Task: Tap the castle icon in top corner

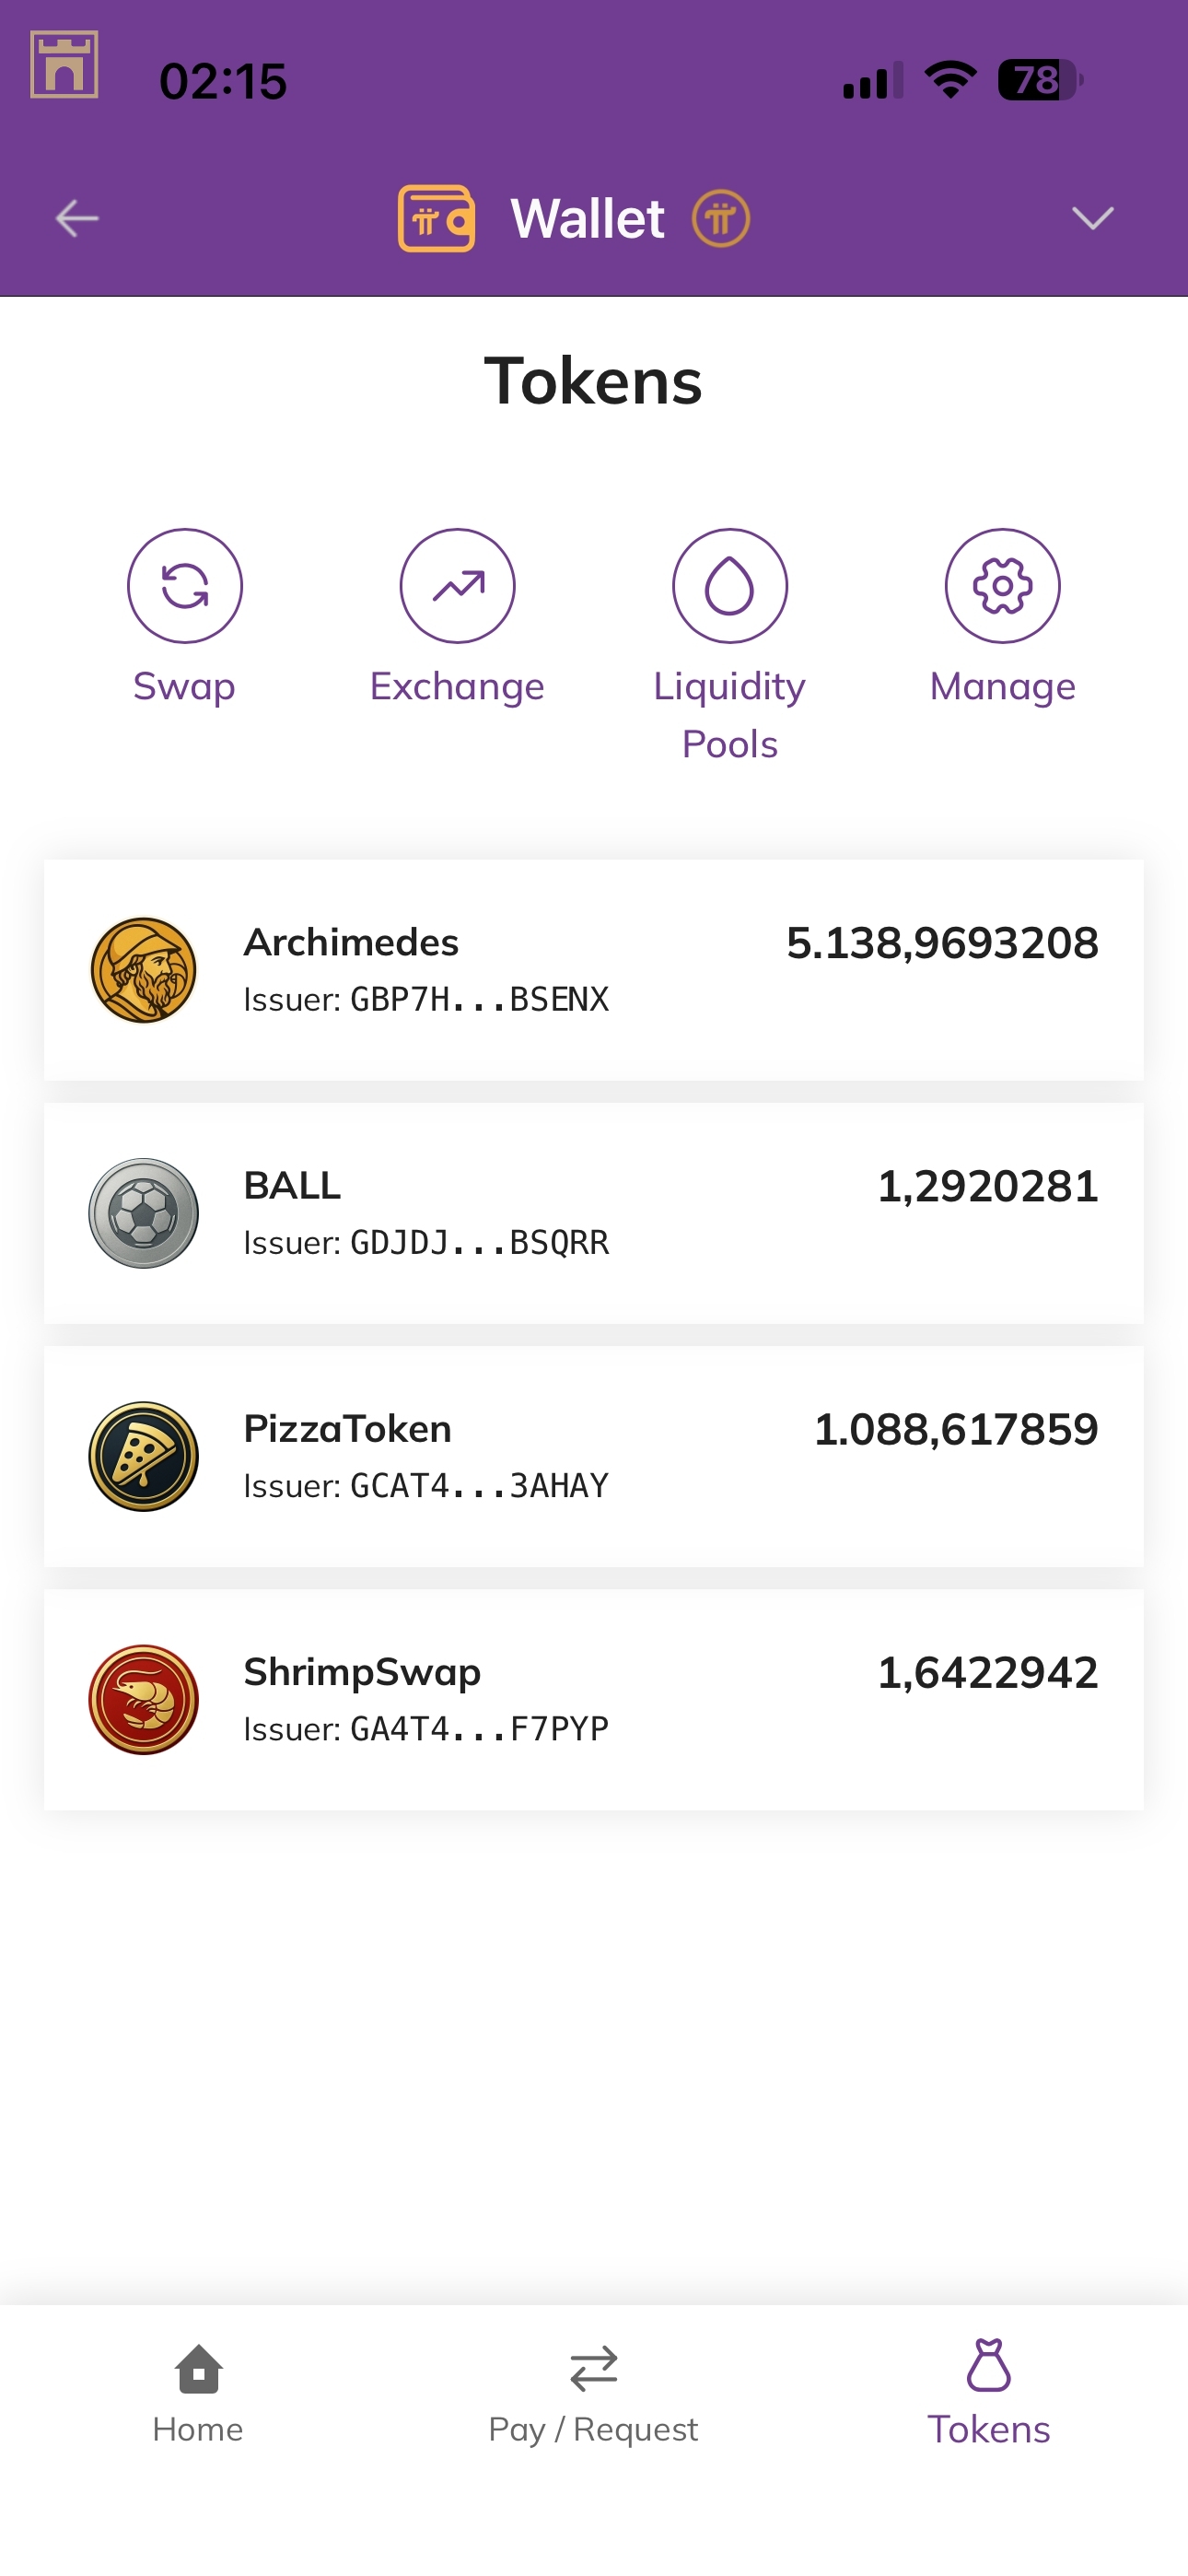Action: tap(64, 65)
